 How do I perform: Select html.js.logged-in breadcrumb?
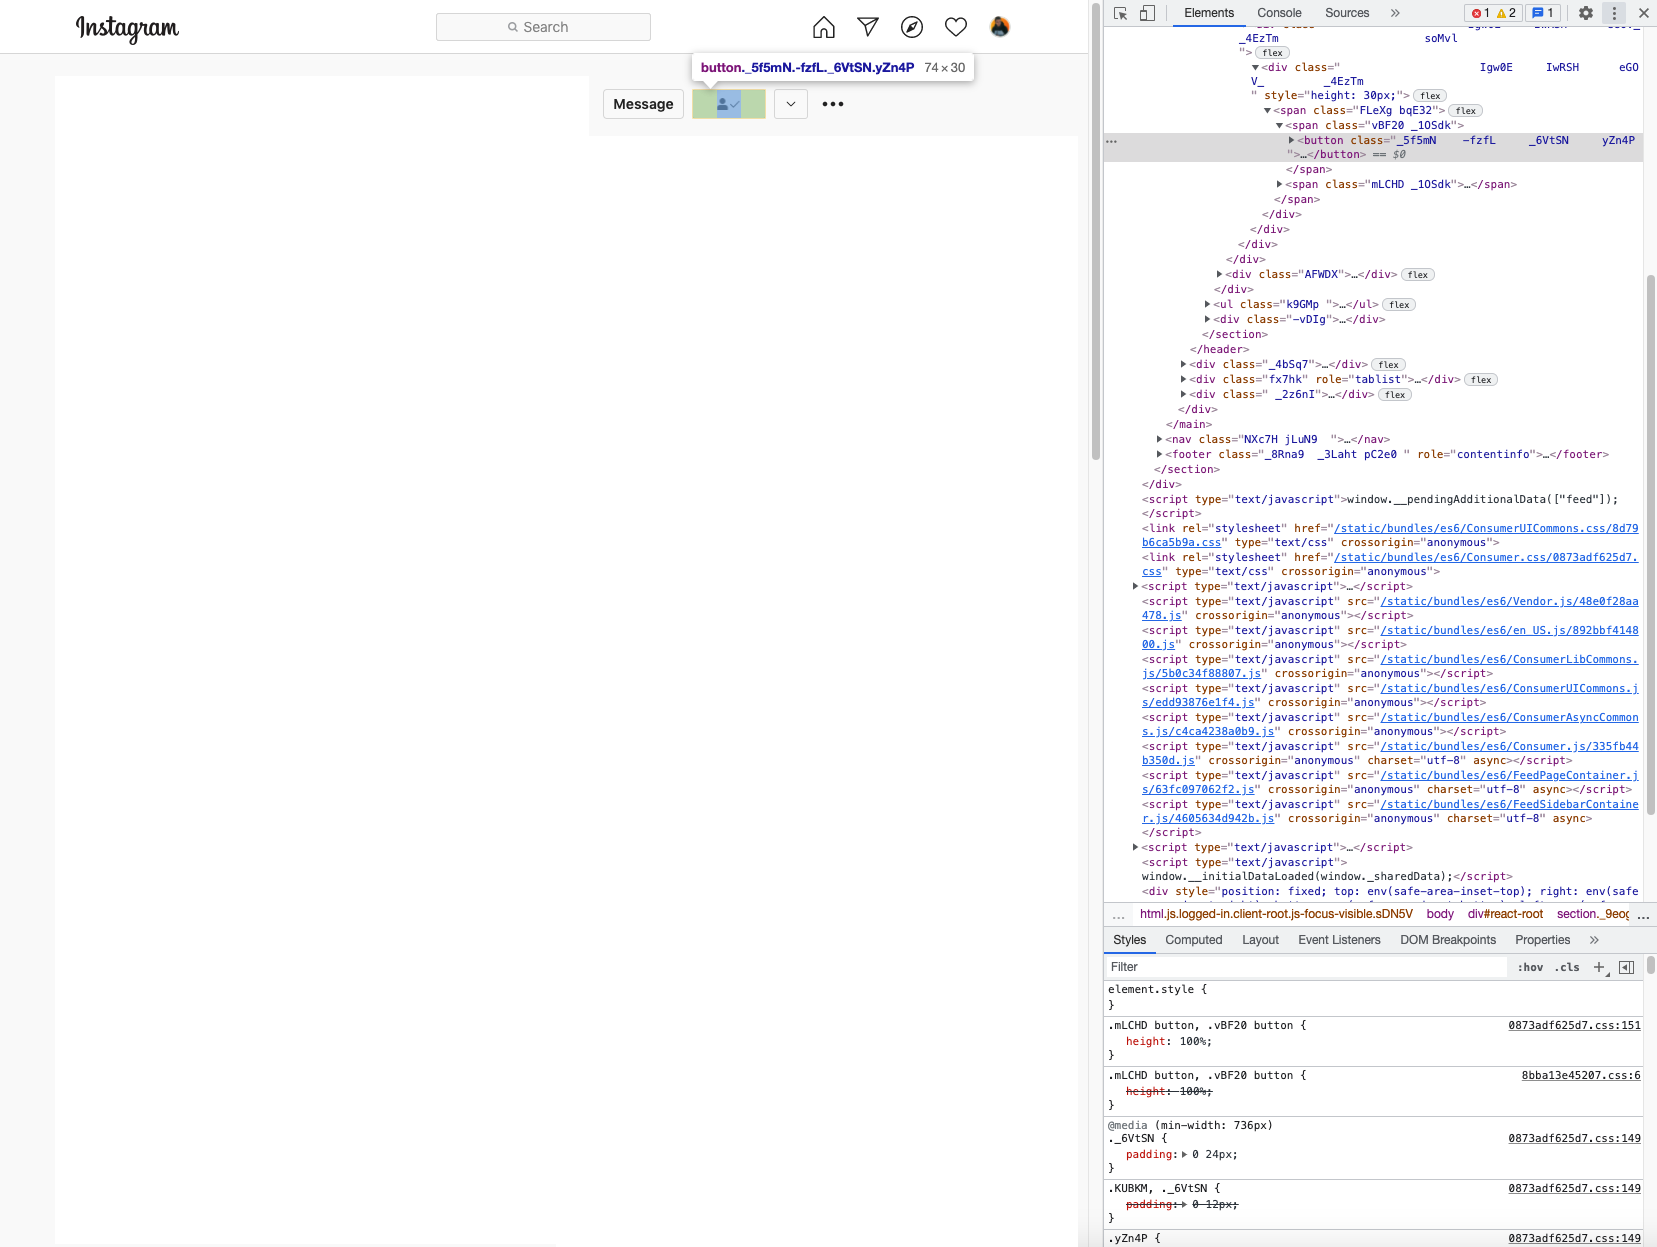[x=1276, y=914]
